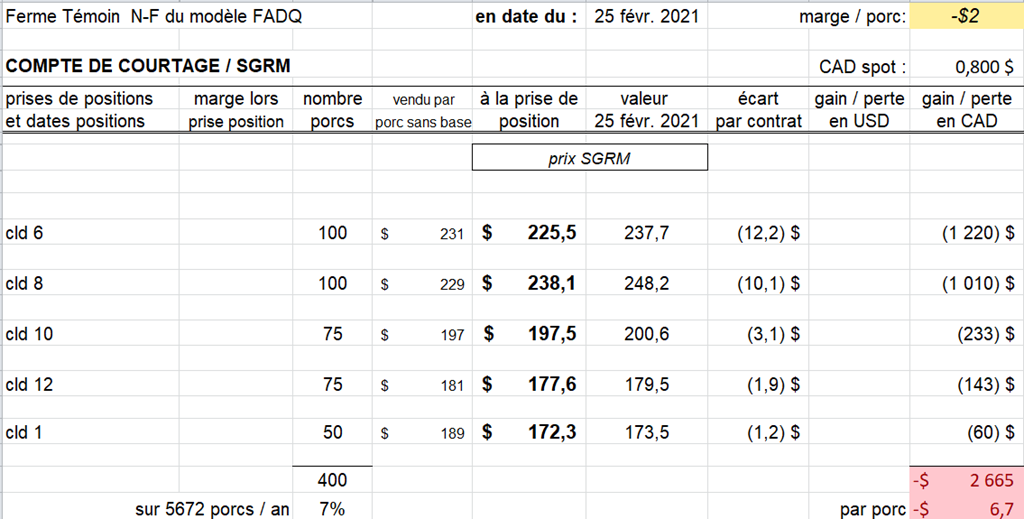This screenshot has height=519, width=1024.
Task: Click the 7% percentage cell
Action: click(332, 509)
